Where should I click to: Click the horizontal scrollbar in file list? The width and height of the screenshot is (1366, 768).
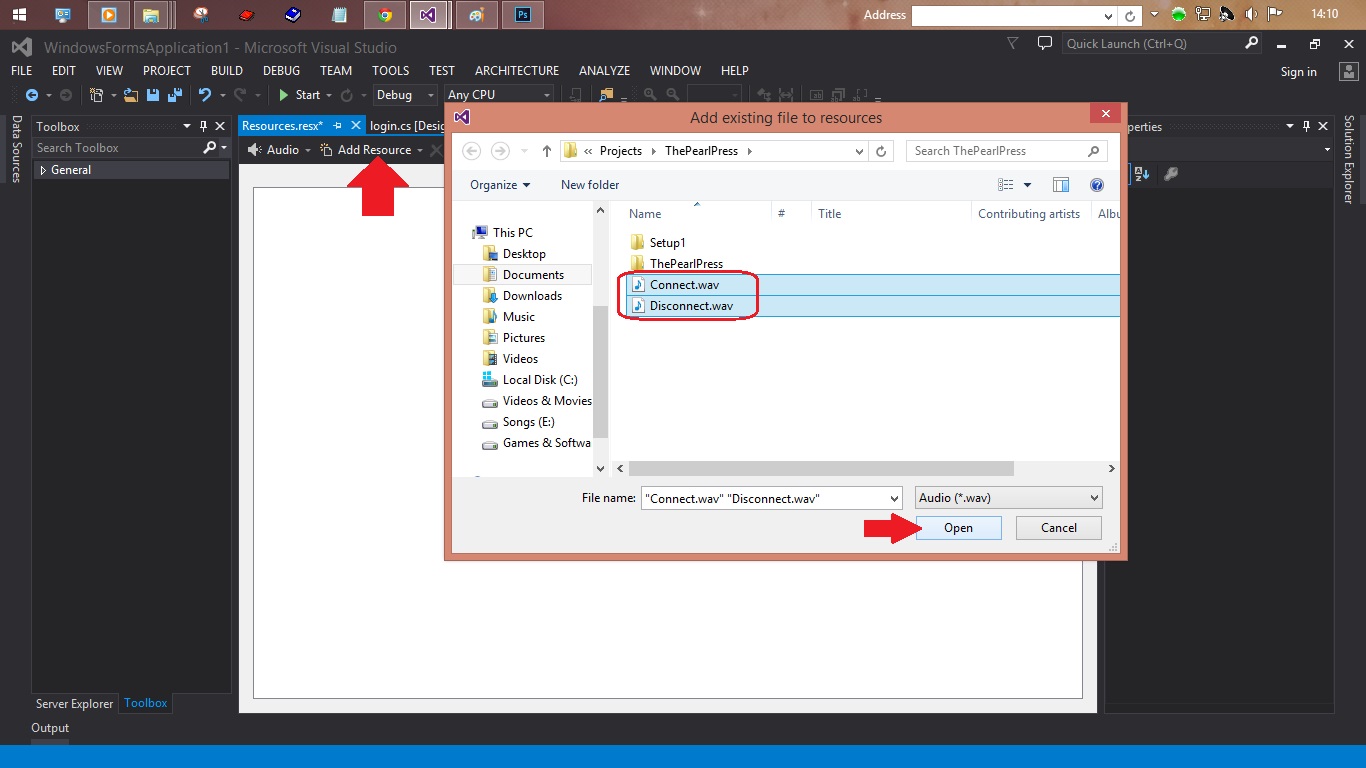(x=821, y=468)
